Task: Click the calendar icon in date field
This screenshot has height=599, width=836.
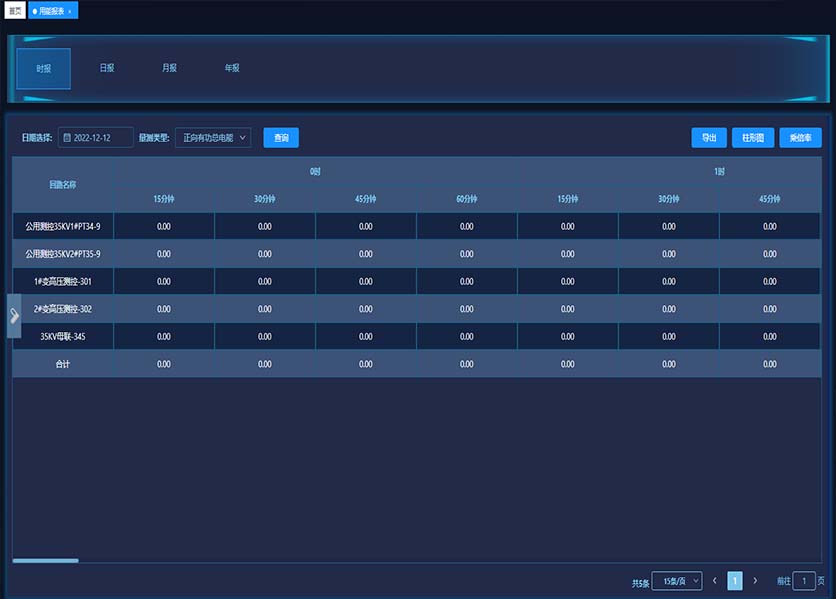Action: pos(67,138)
